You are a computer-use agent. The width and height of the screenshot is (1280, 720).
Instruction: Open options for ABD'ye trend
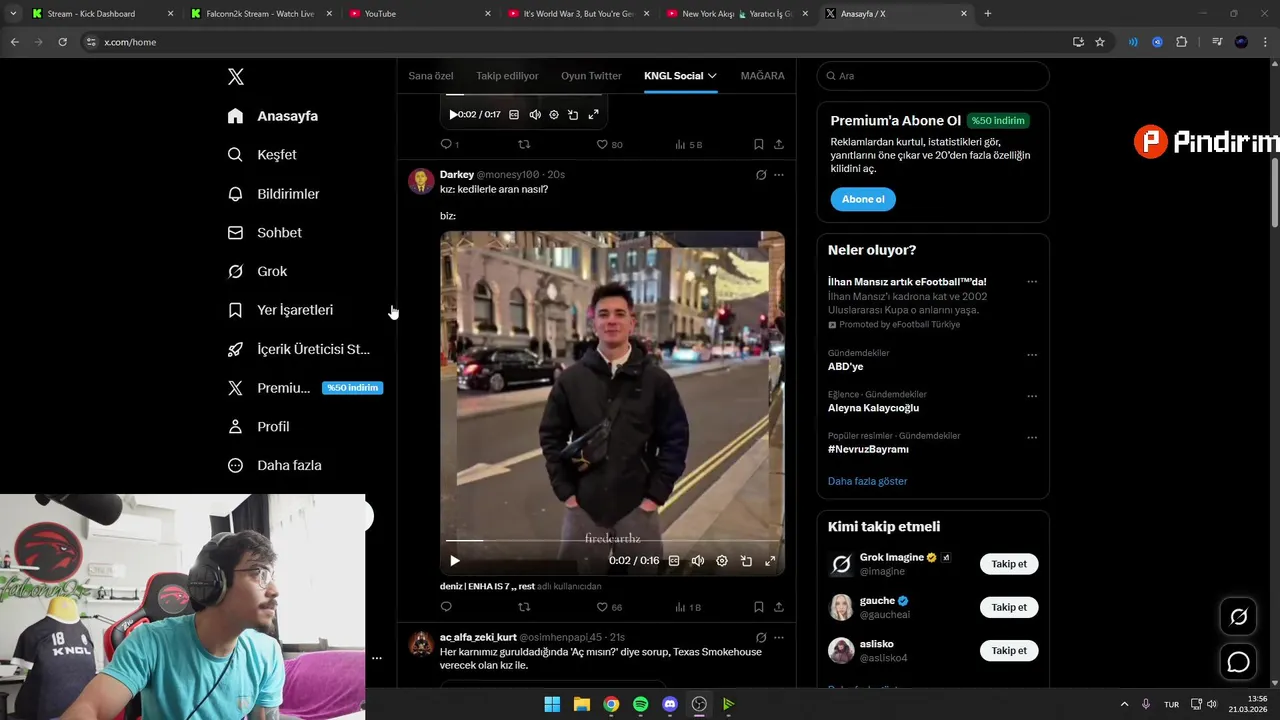(x=1032, y=355)
